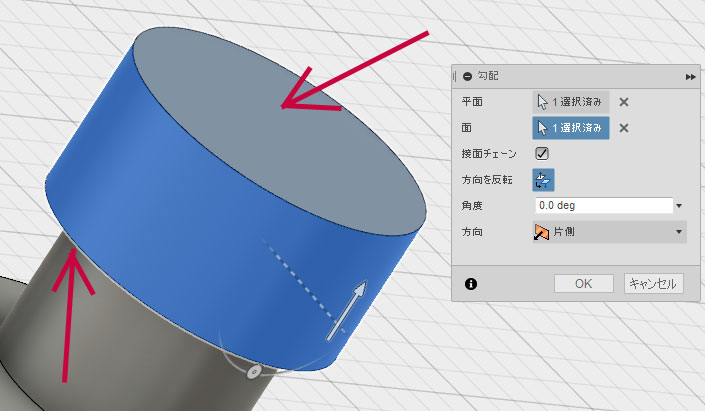This screenshot has width=705, height=411.
Task: Click the grip handle left of 勾配 title
Action: [455, 77]
